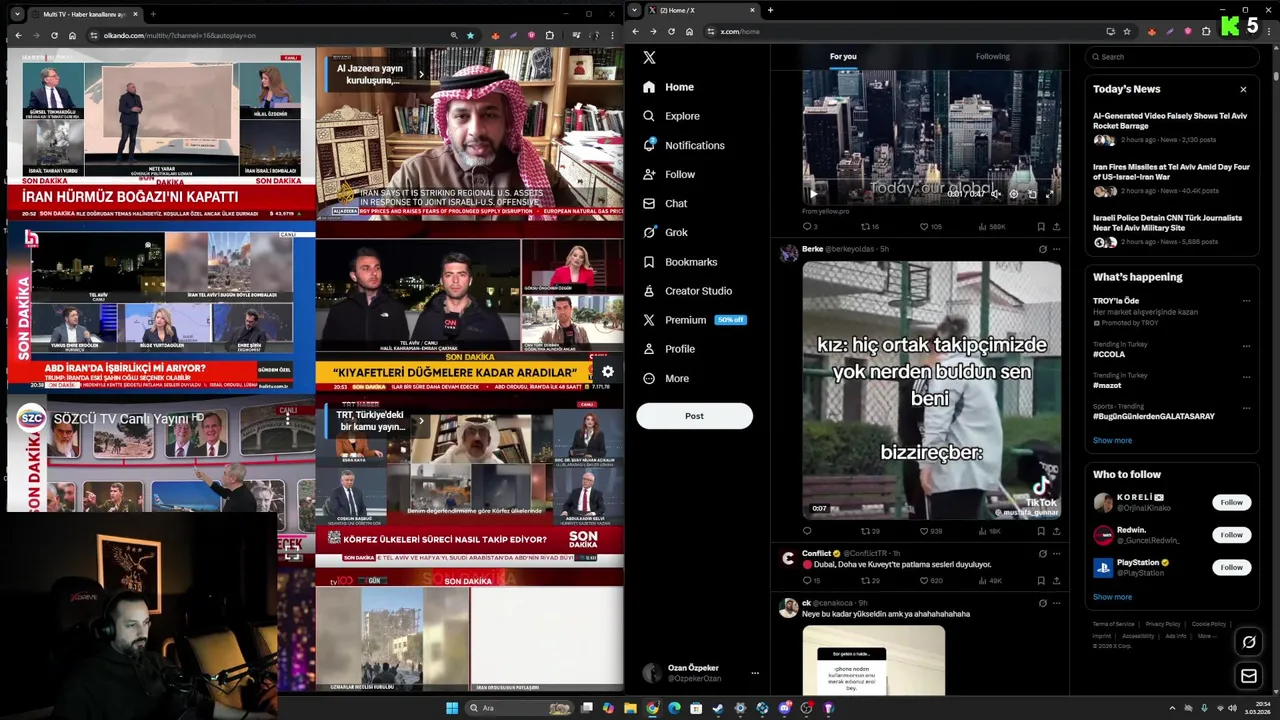Open more options on ck's post
This screenshot has height=720, width=1280.
pos(1056,603)
